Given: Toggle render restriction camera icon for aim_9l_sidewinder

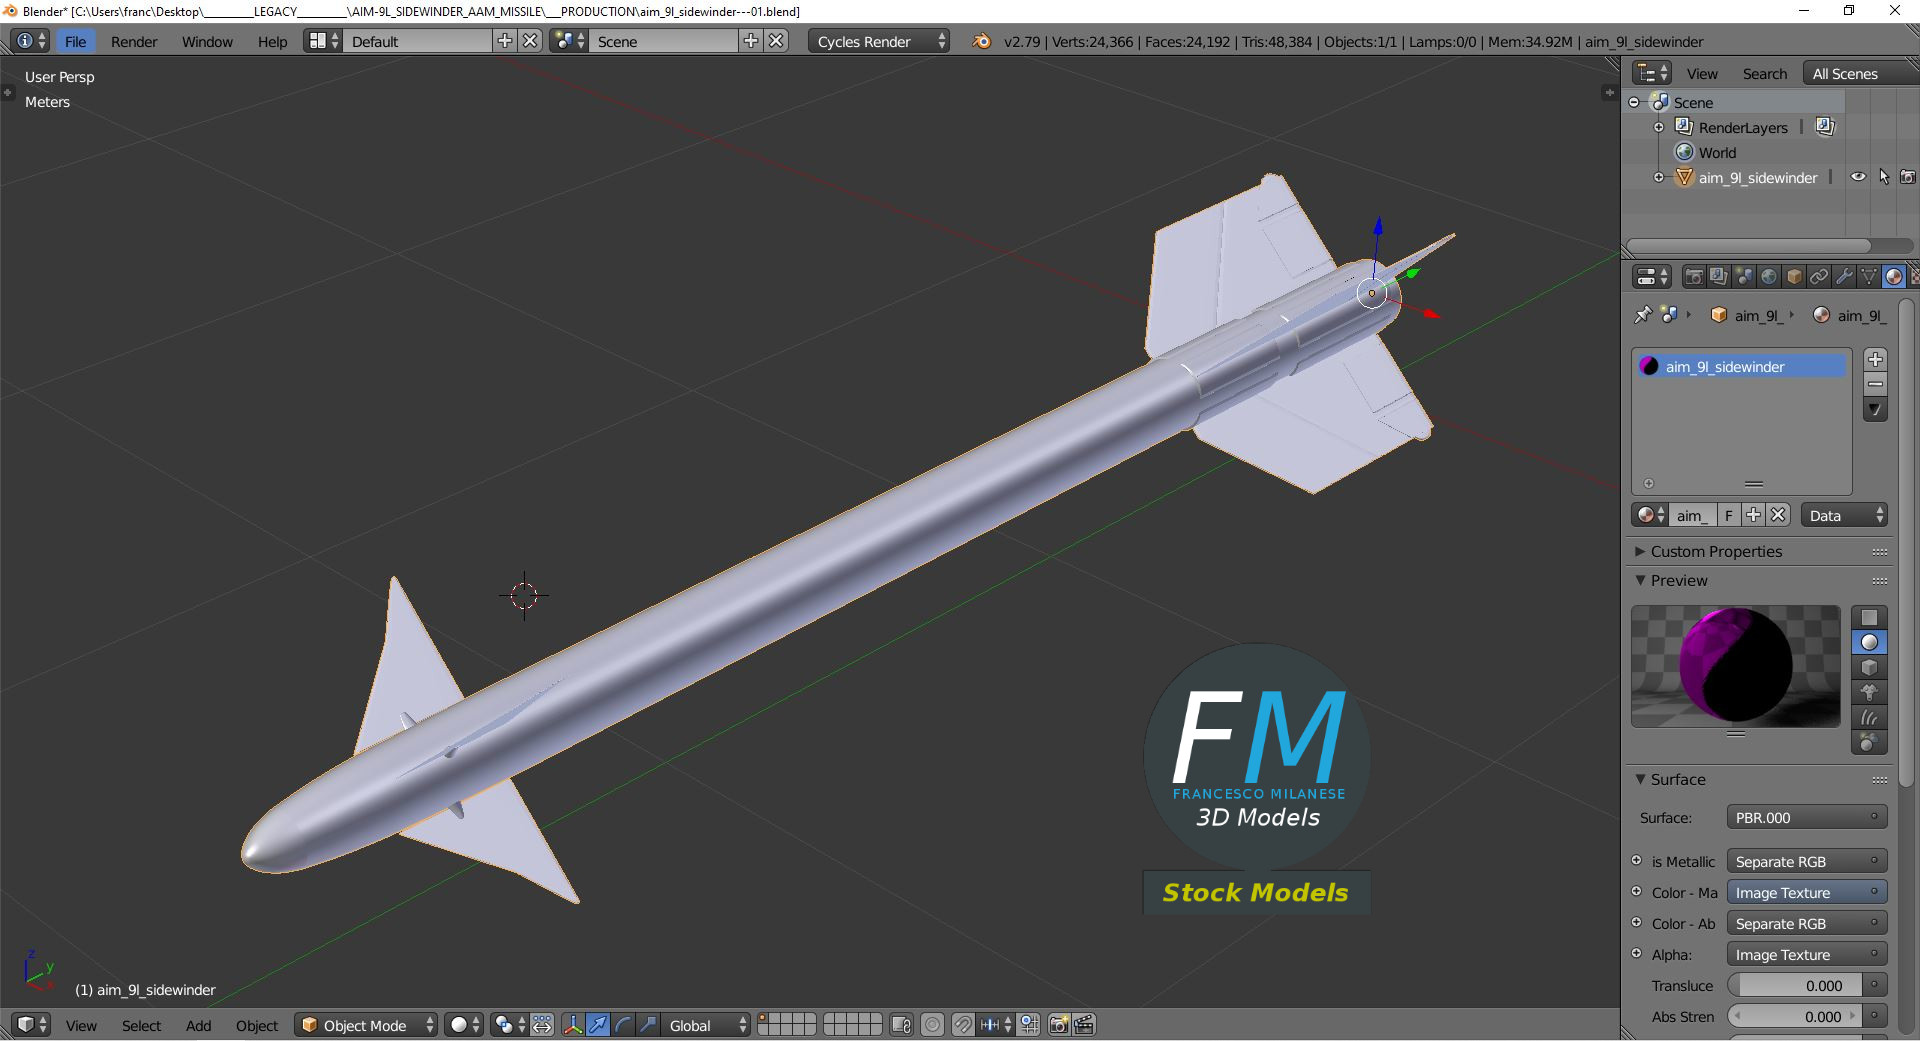Looking at the screenshot, I should point(1908,176).
